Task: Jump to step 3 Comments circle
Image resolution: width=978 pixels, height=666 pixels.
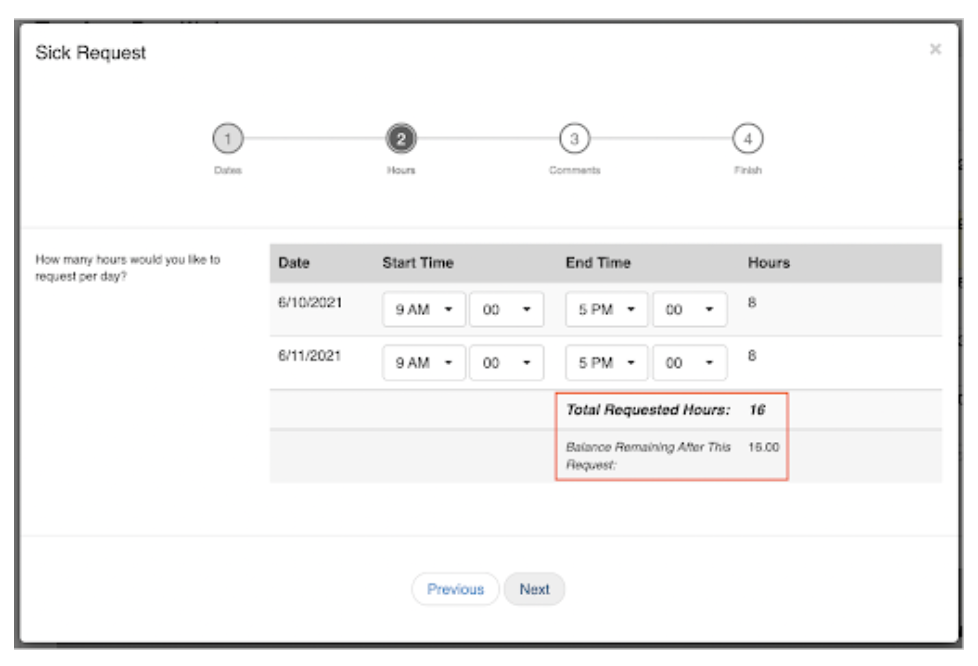Action: click(x=574, y=139)
